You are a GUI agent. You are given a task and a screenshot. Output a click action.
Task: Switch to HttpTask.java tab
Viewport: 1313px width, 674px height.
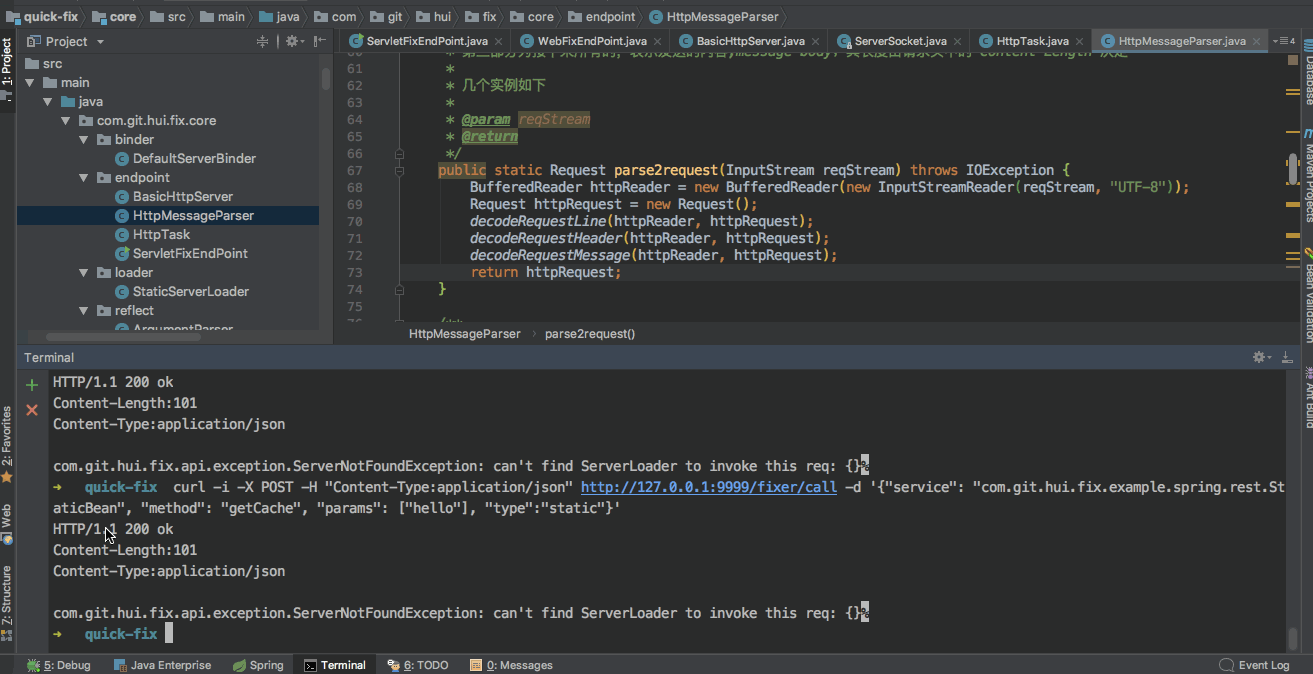1032,41
